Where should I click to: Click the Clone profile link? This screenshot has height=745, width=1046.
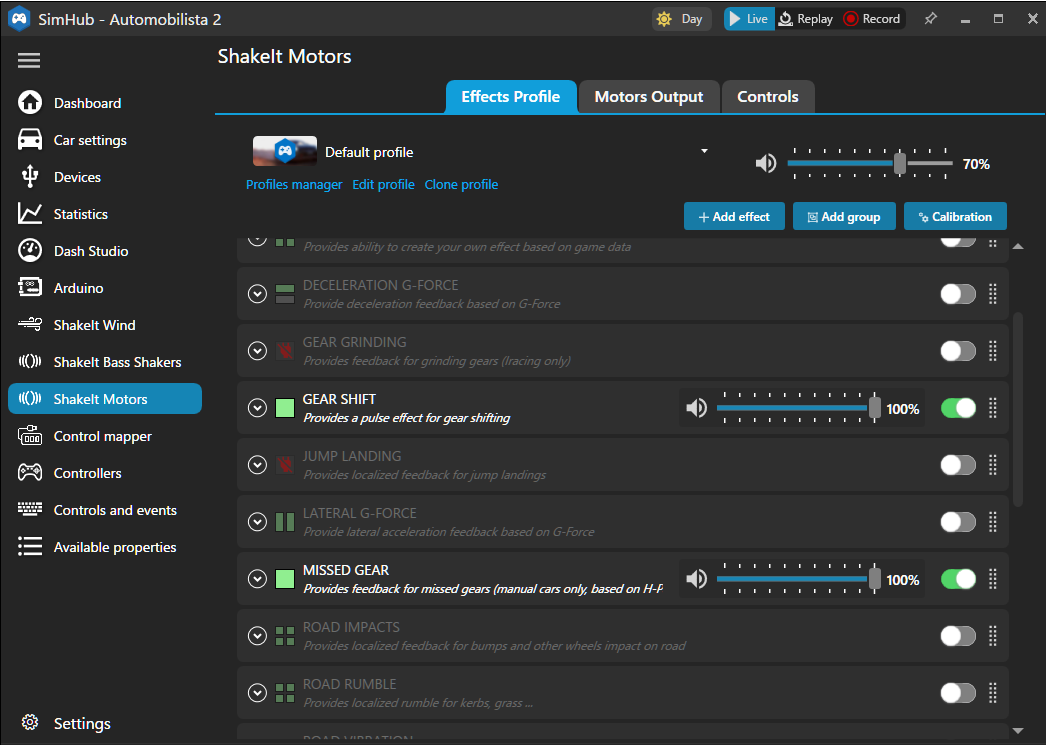click(461, 184)
